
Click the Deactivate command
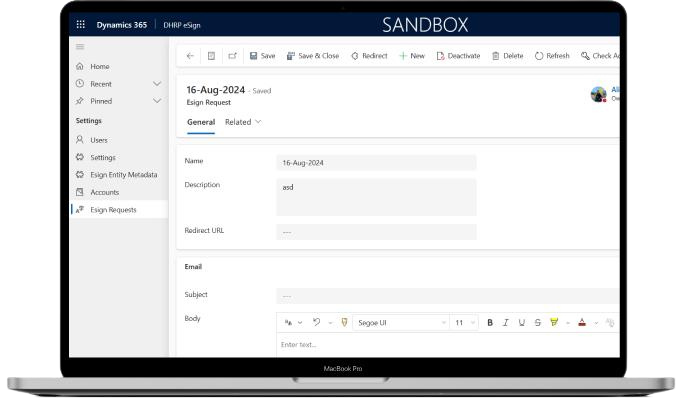458,56
